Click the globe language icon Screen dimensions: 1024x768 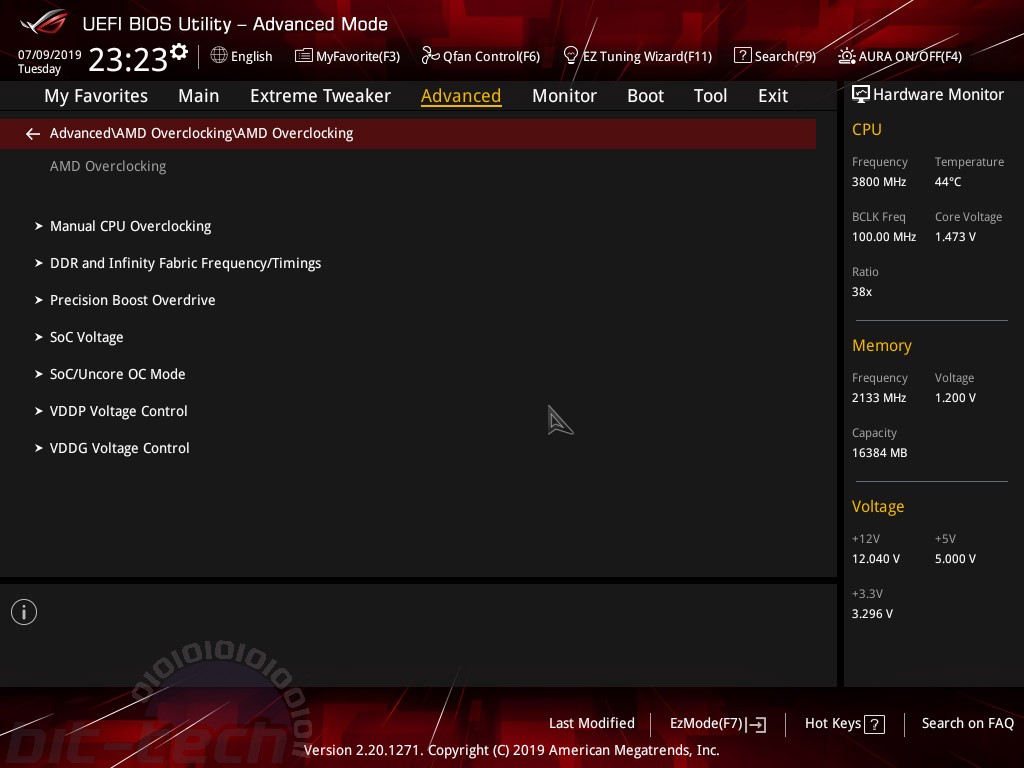[x=219, y=55]
